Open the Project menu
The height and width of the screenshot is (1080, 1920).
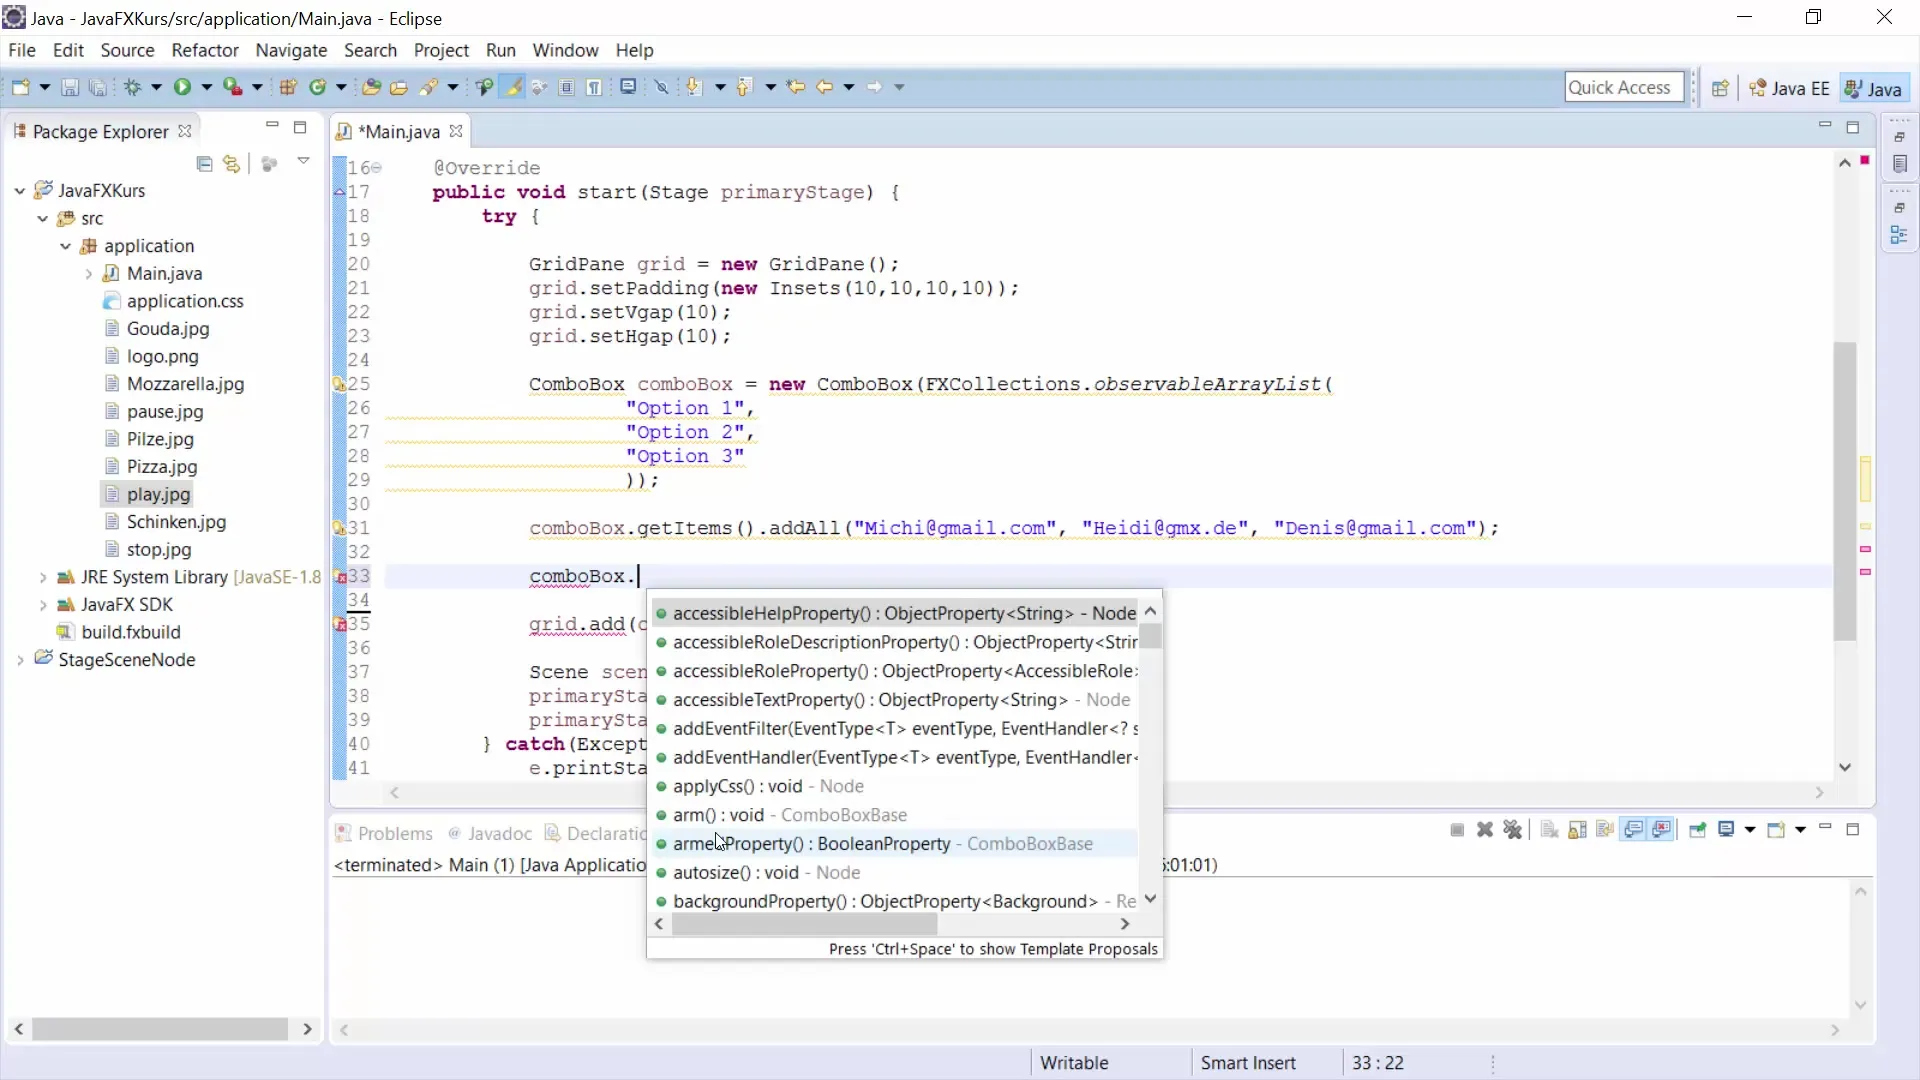[441, 50]
